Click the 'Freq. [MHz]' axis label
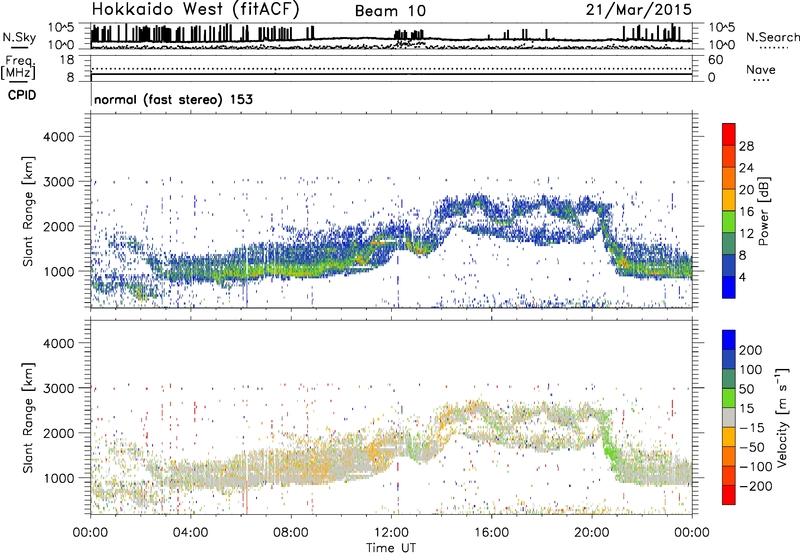 18,67
